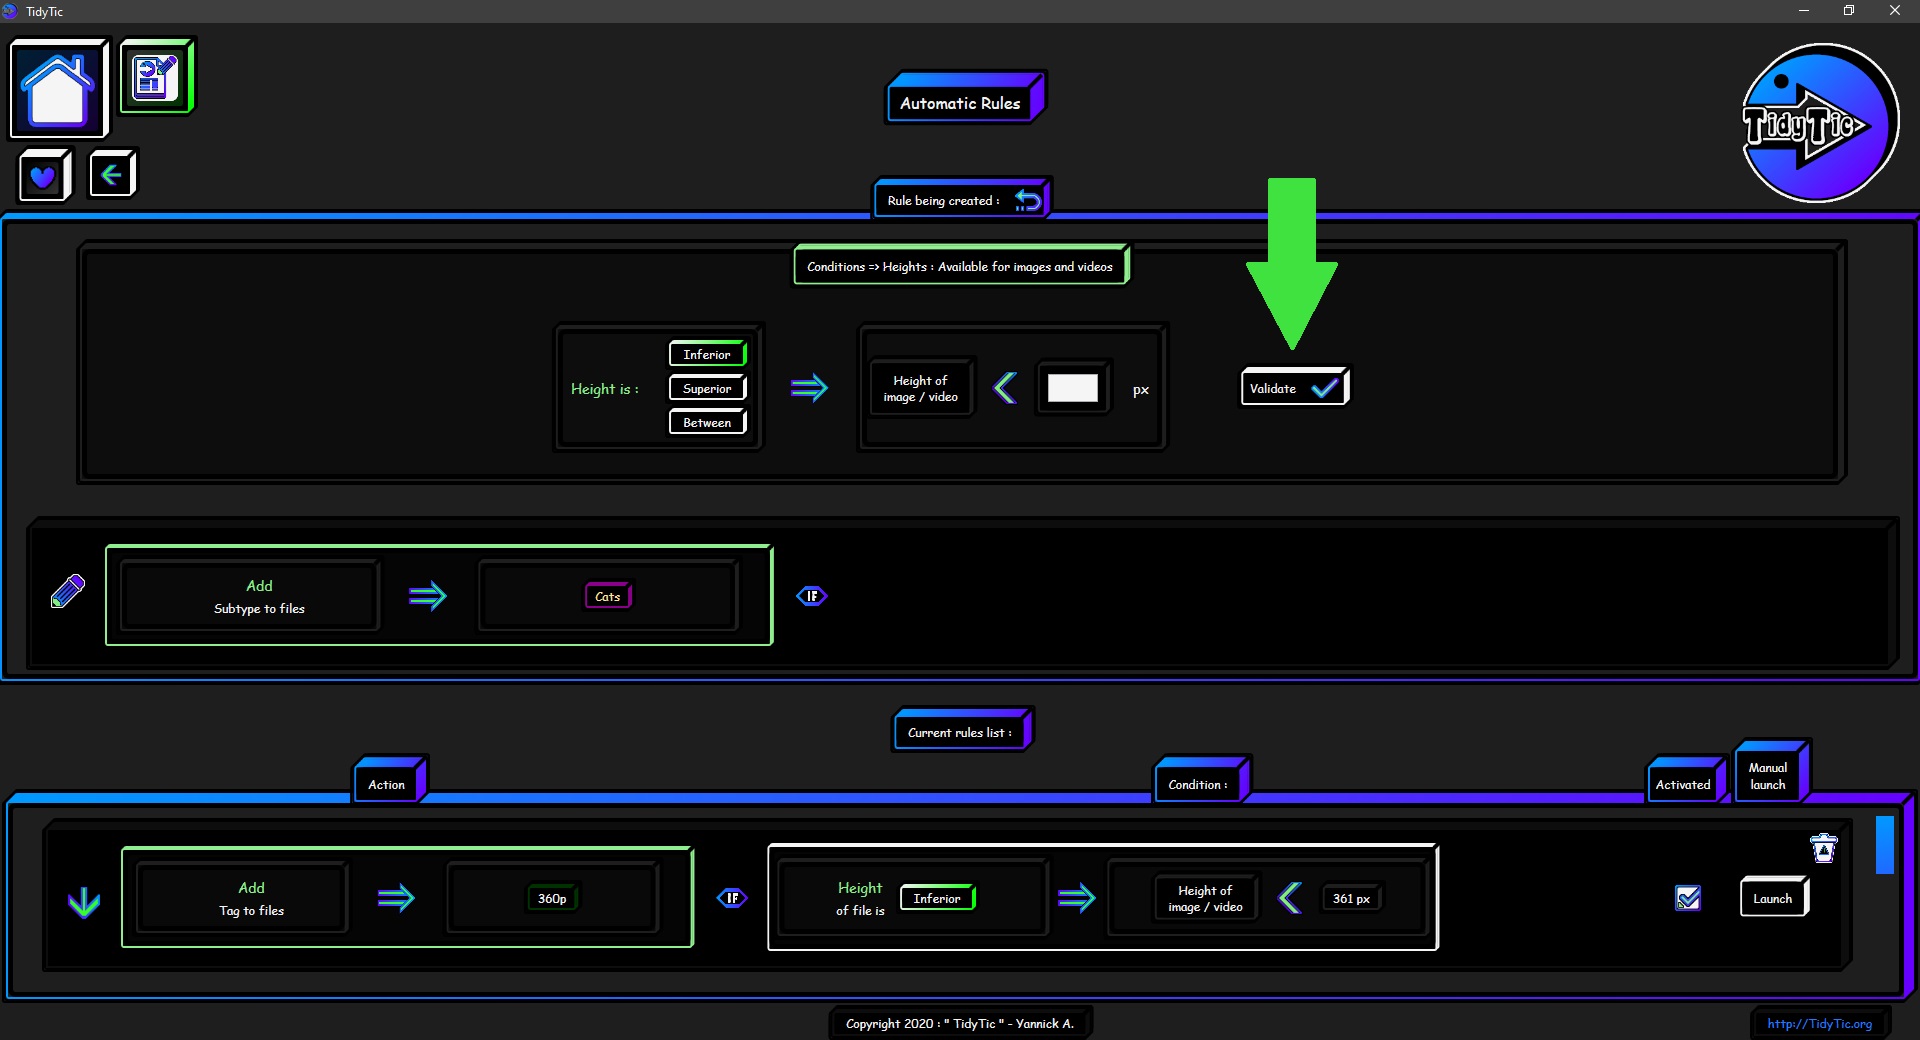
Task: Click the arrow between Height is and Height of image
Action: 809,388
